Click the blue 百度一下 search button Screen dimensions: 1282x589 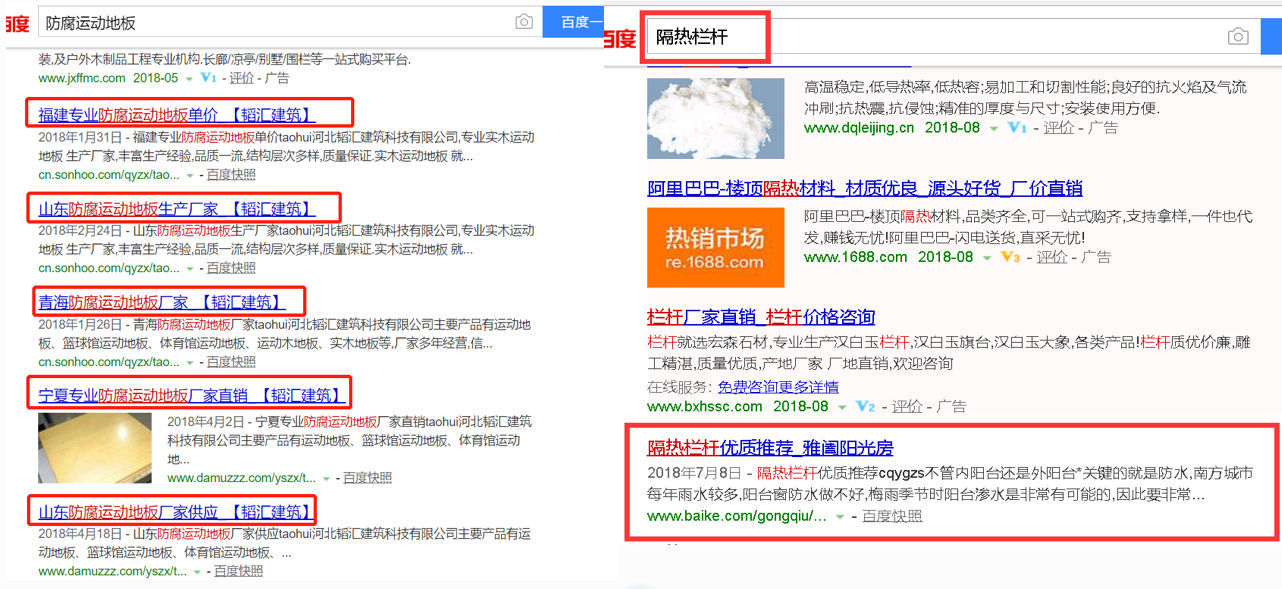pyautogui.click(x=573, y=22)
